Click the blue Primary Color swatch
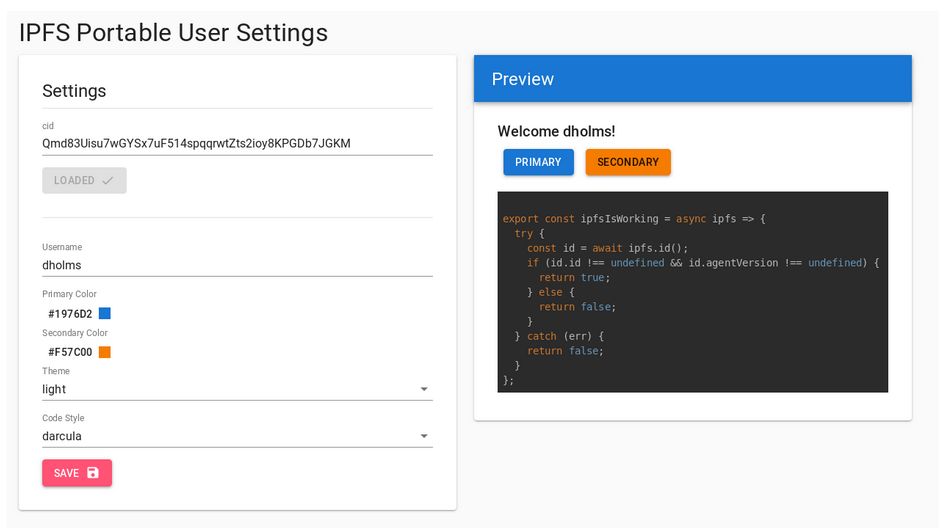The width and height of the screenshot is (951, 528). pyautogui.click(x=105, y=313)
